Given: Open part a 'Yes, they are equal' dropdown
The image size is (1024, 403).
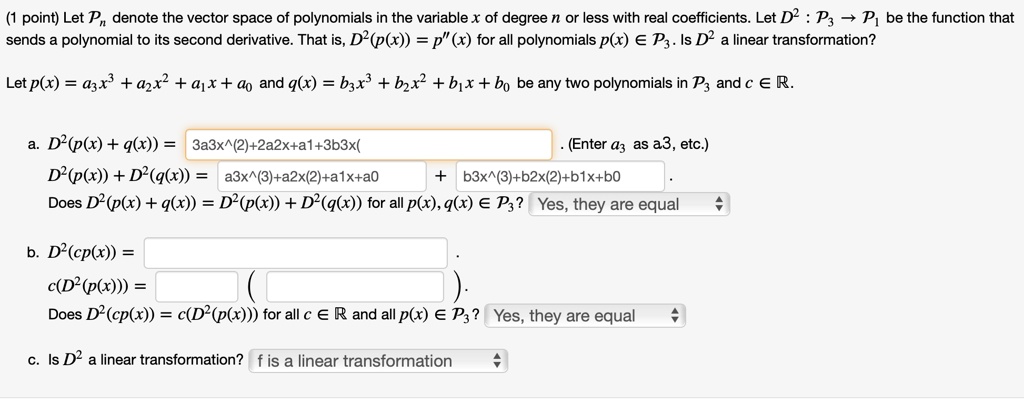Looking at the screenshot, I should (x=629, y=204).
